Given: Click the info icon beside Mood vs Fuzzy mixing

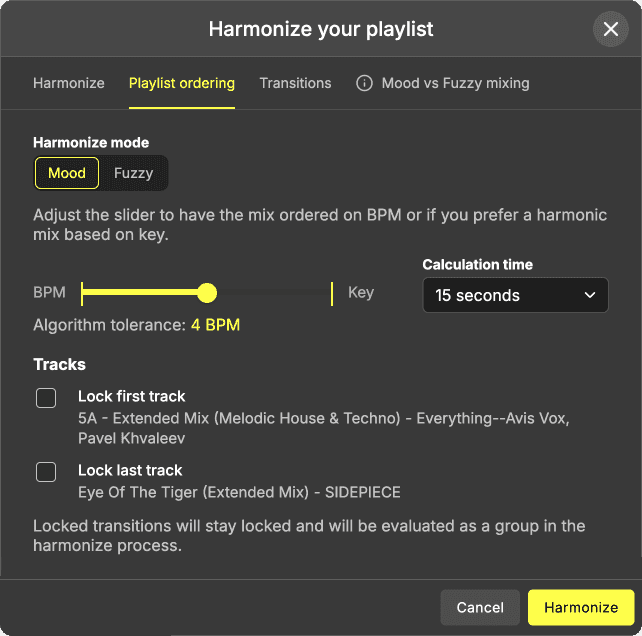Looking at the screenshot, I should click(364, 83).
